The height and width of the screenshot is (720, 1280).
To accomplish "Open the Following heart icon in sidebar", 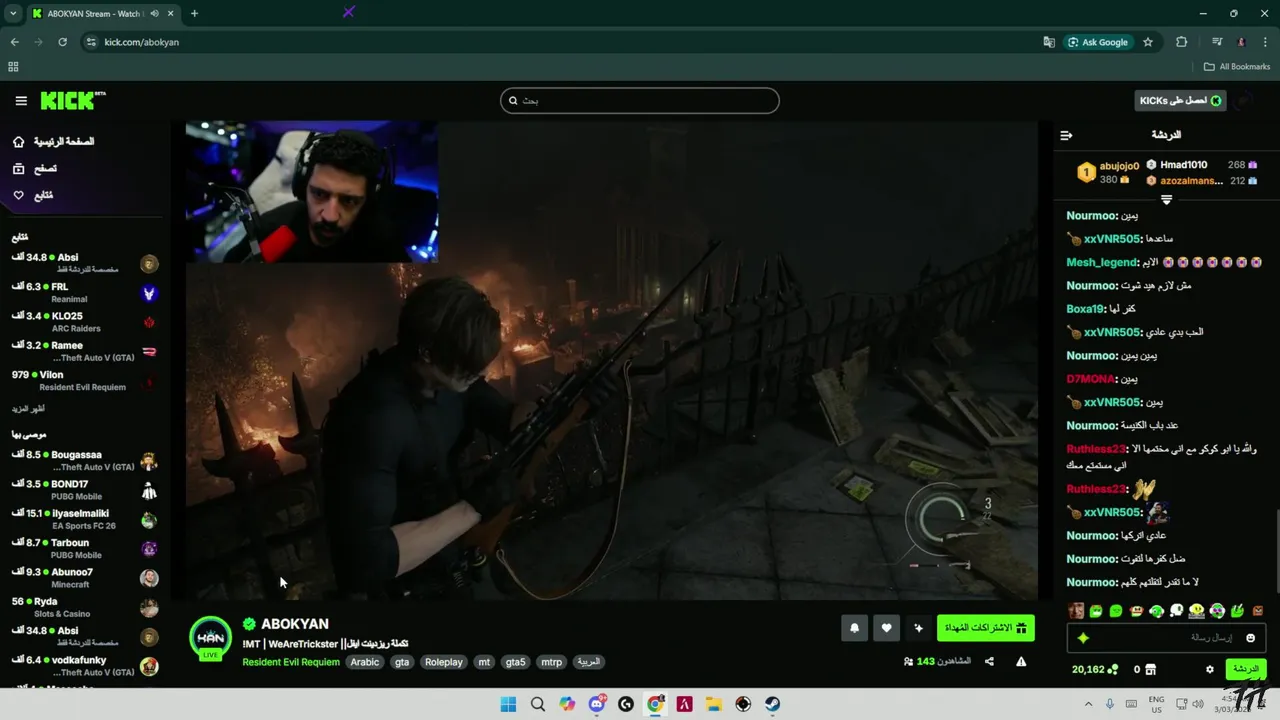I will tap(19, 195).
